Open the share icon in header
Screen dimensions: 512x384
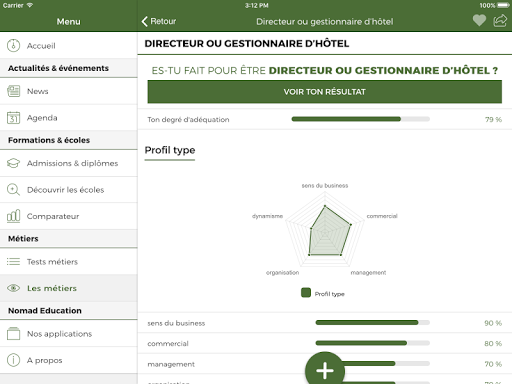(x=500, y=21)
